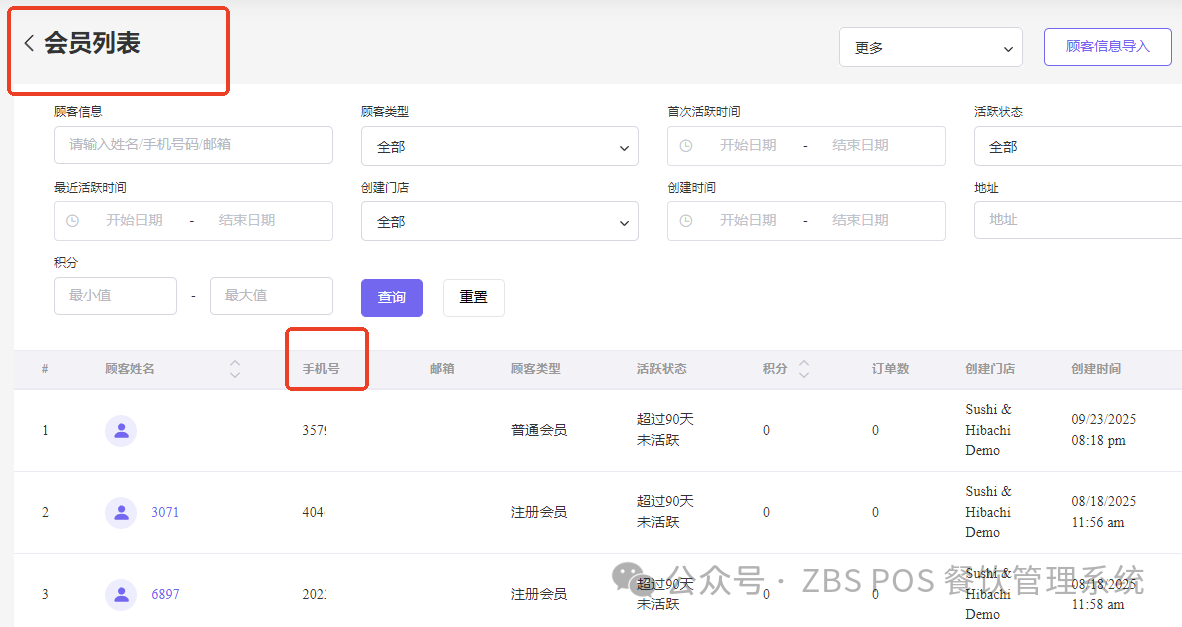
Task: Expand the 顾客类型 dropdown
Action: click(x=499, y=147)
